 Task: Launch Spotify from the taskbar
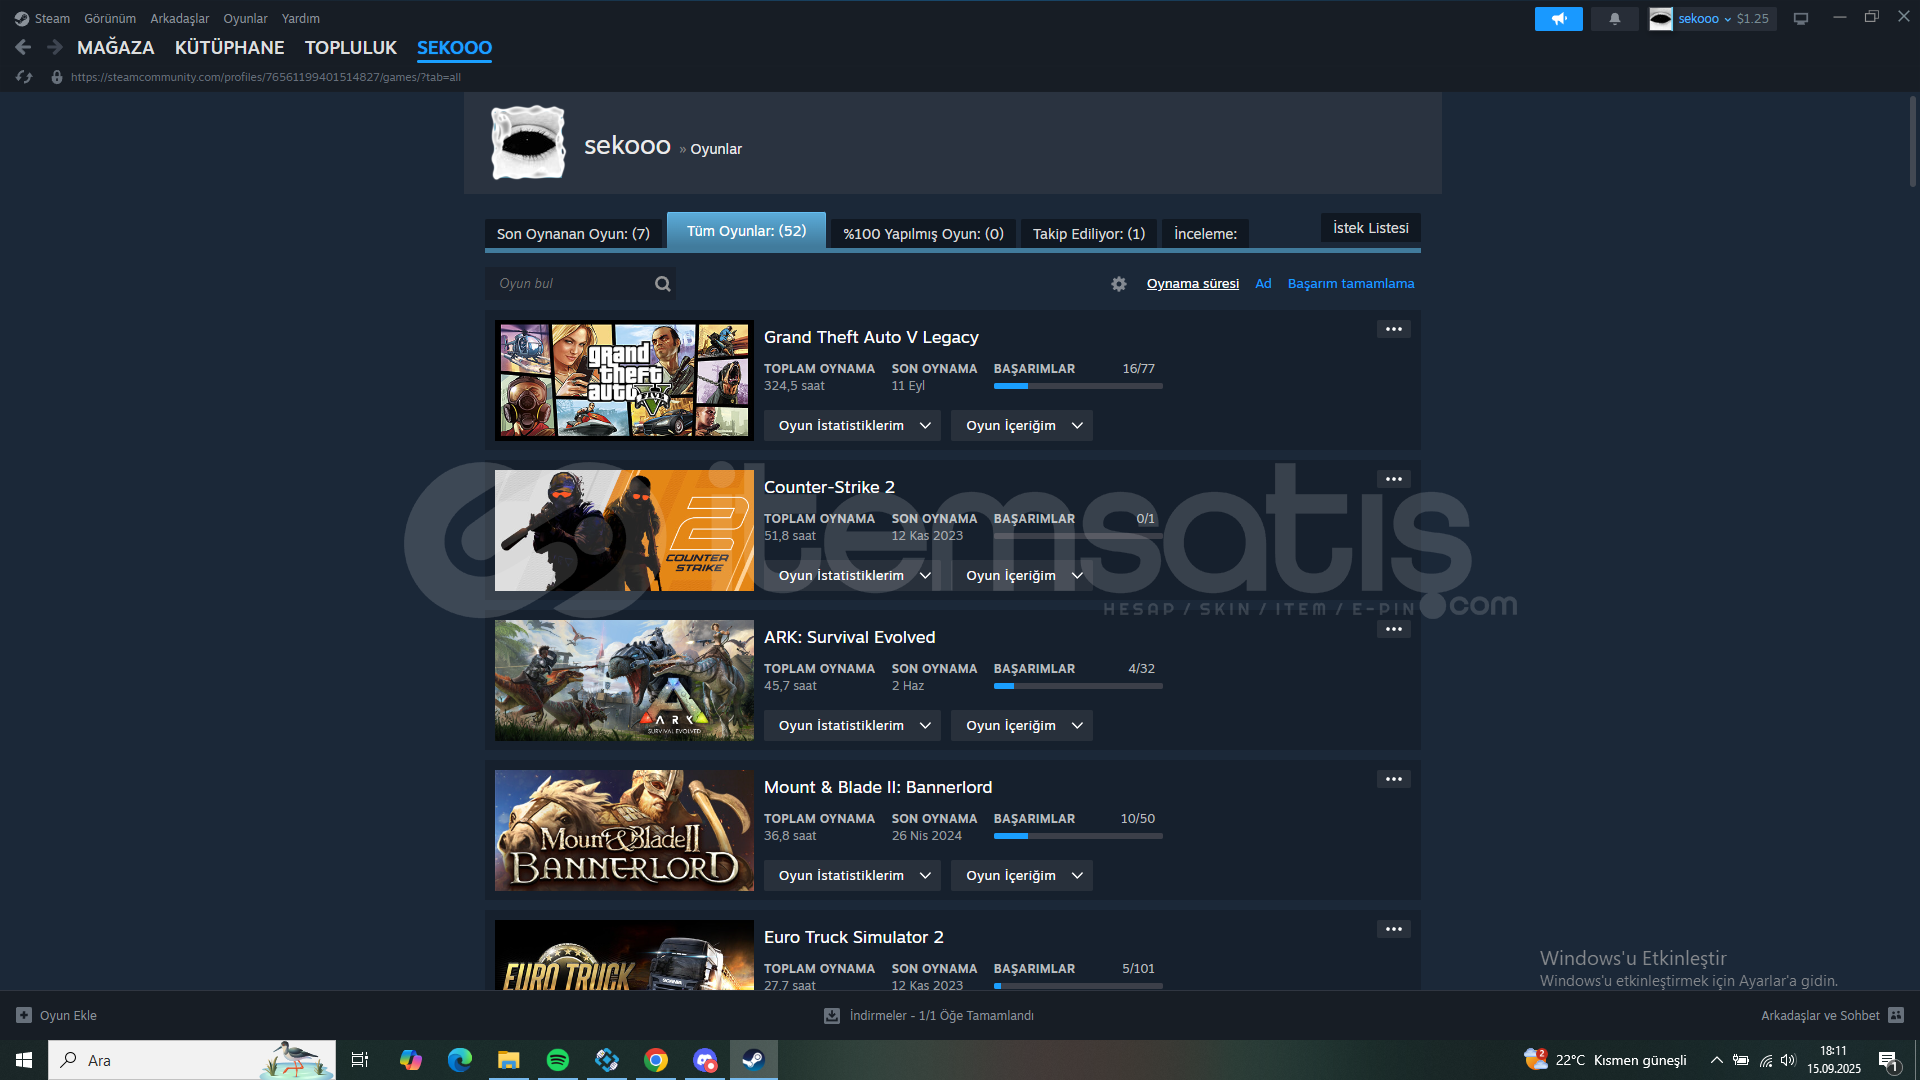point(558,1060)
